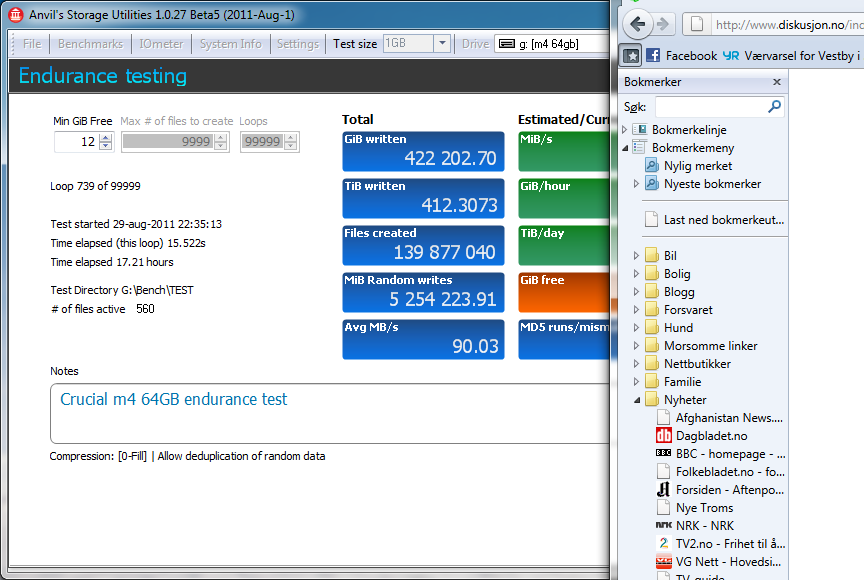Click the bookmarks Søk search field
Screen dimensions: 864x580
tap(711, 106)
